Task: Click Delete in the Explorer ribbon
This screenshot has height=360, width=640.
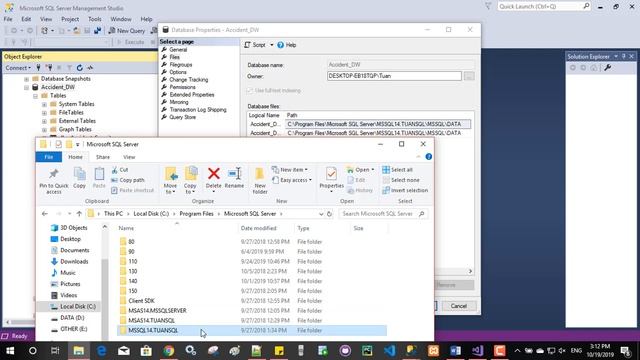Action: pyautogui.click(x=213, y=178)
